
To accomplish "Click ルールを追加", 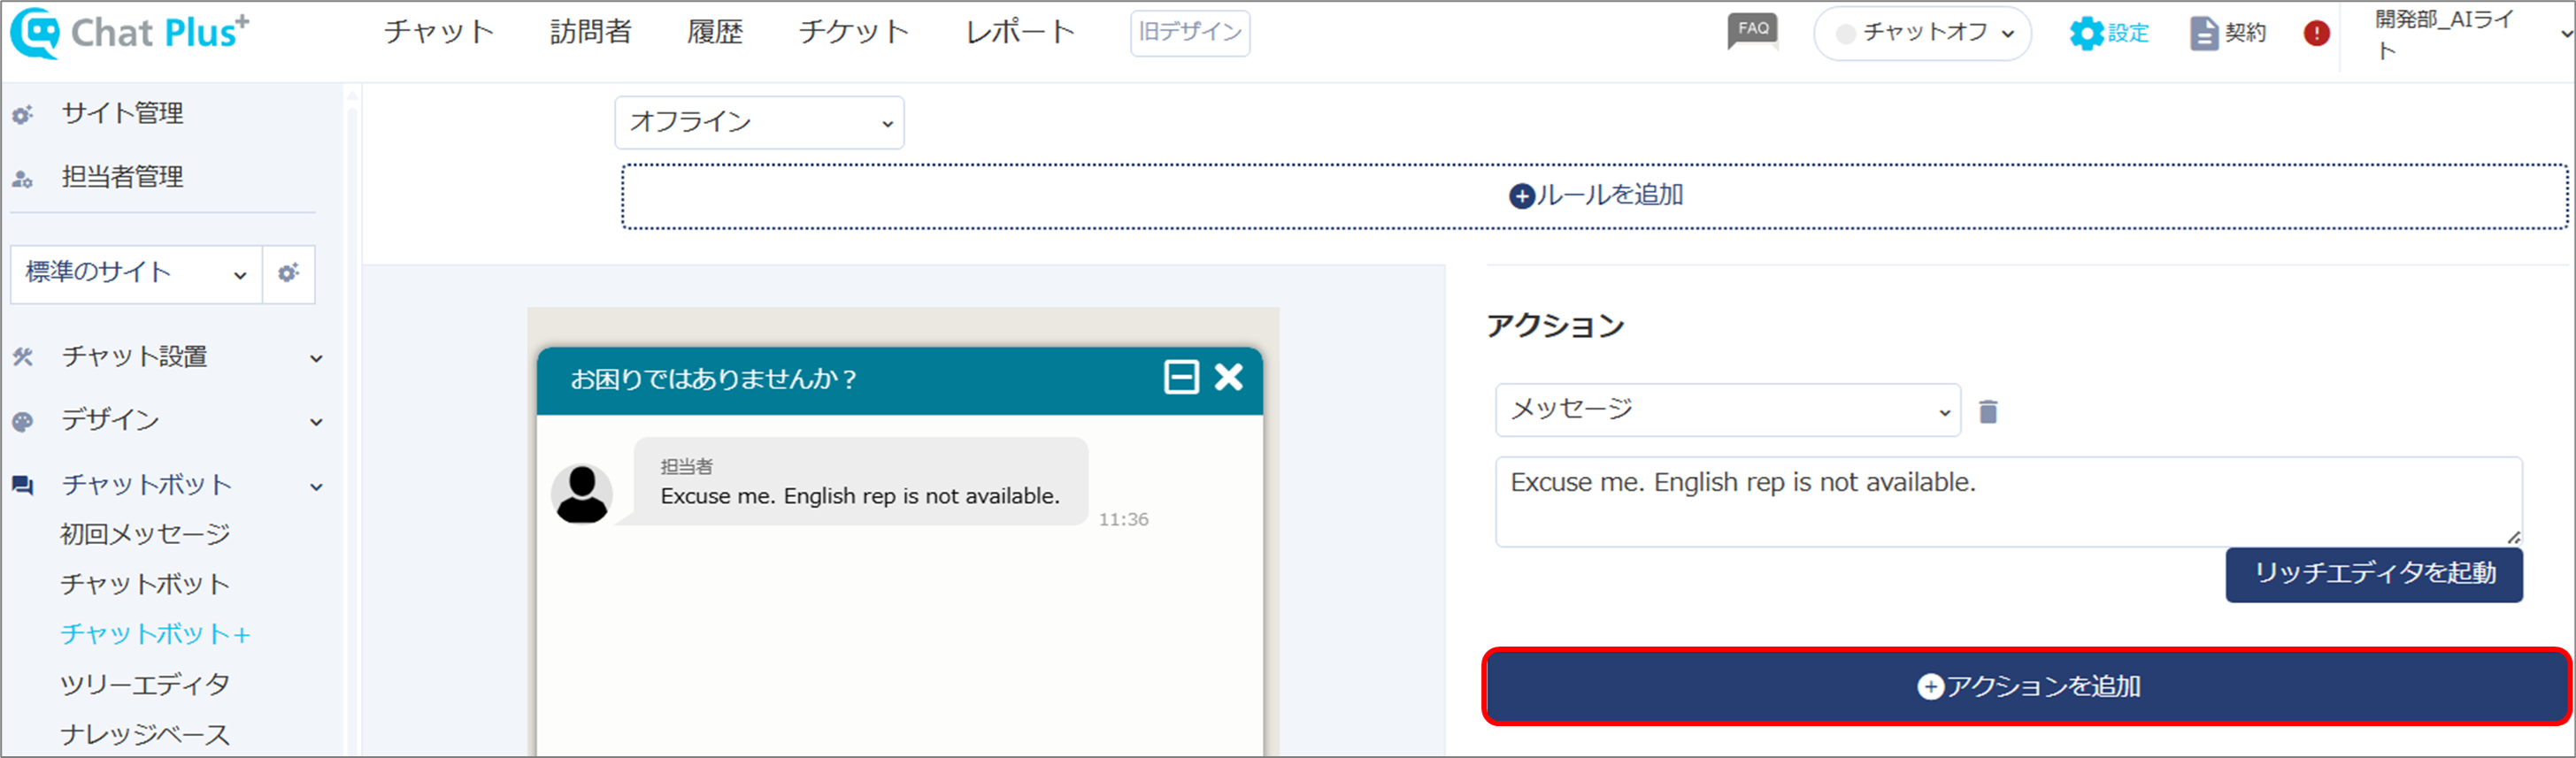I will (x=1595, y=196).
